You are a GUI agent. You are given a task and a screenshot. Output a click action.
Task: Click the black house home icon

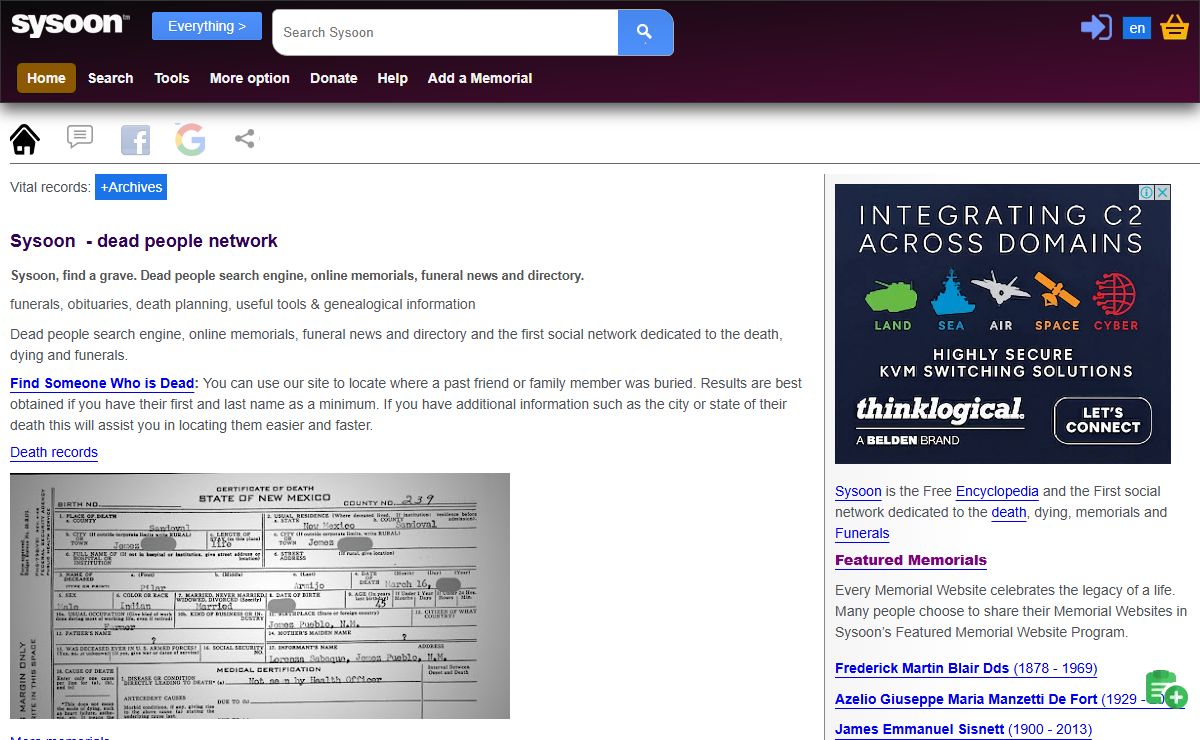click(24, 139)
